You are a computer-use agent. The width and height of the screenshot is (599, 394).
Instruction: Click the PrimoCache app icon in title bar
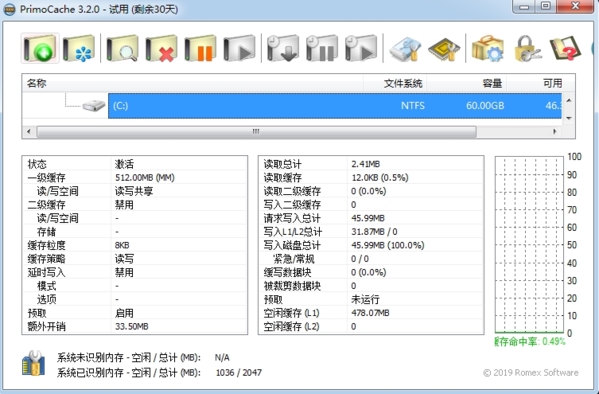click(9, 9)
